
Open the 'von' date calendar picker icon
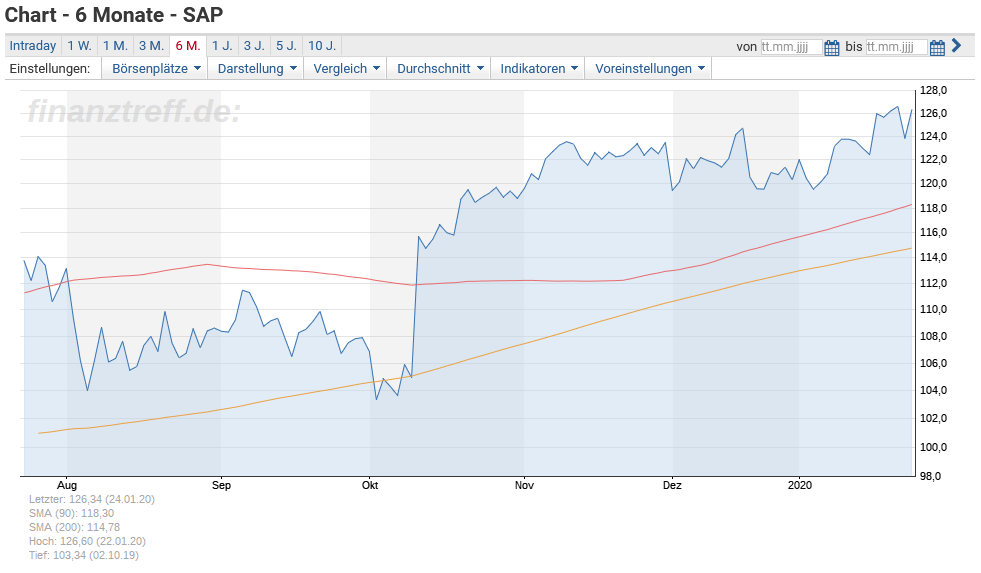click(831, 48)
